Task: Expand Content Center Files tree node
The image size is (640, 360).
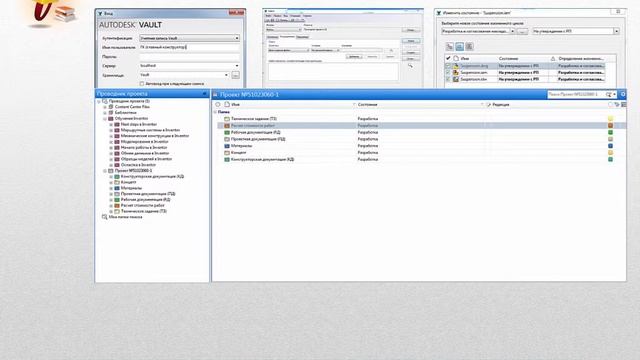Action: pos(105,107)
